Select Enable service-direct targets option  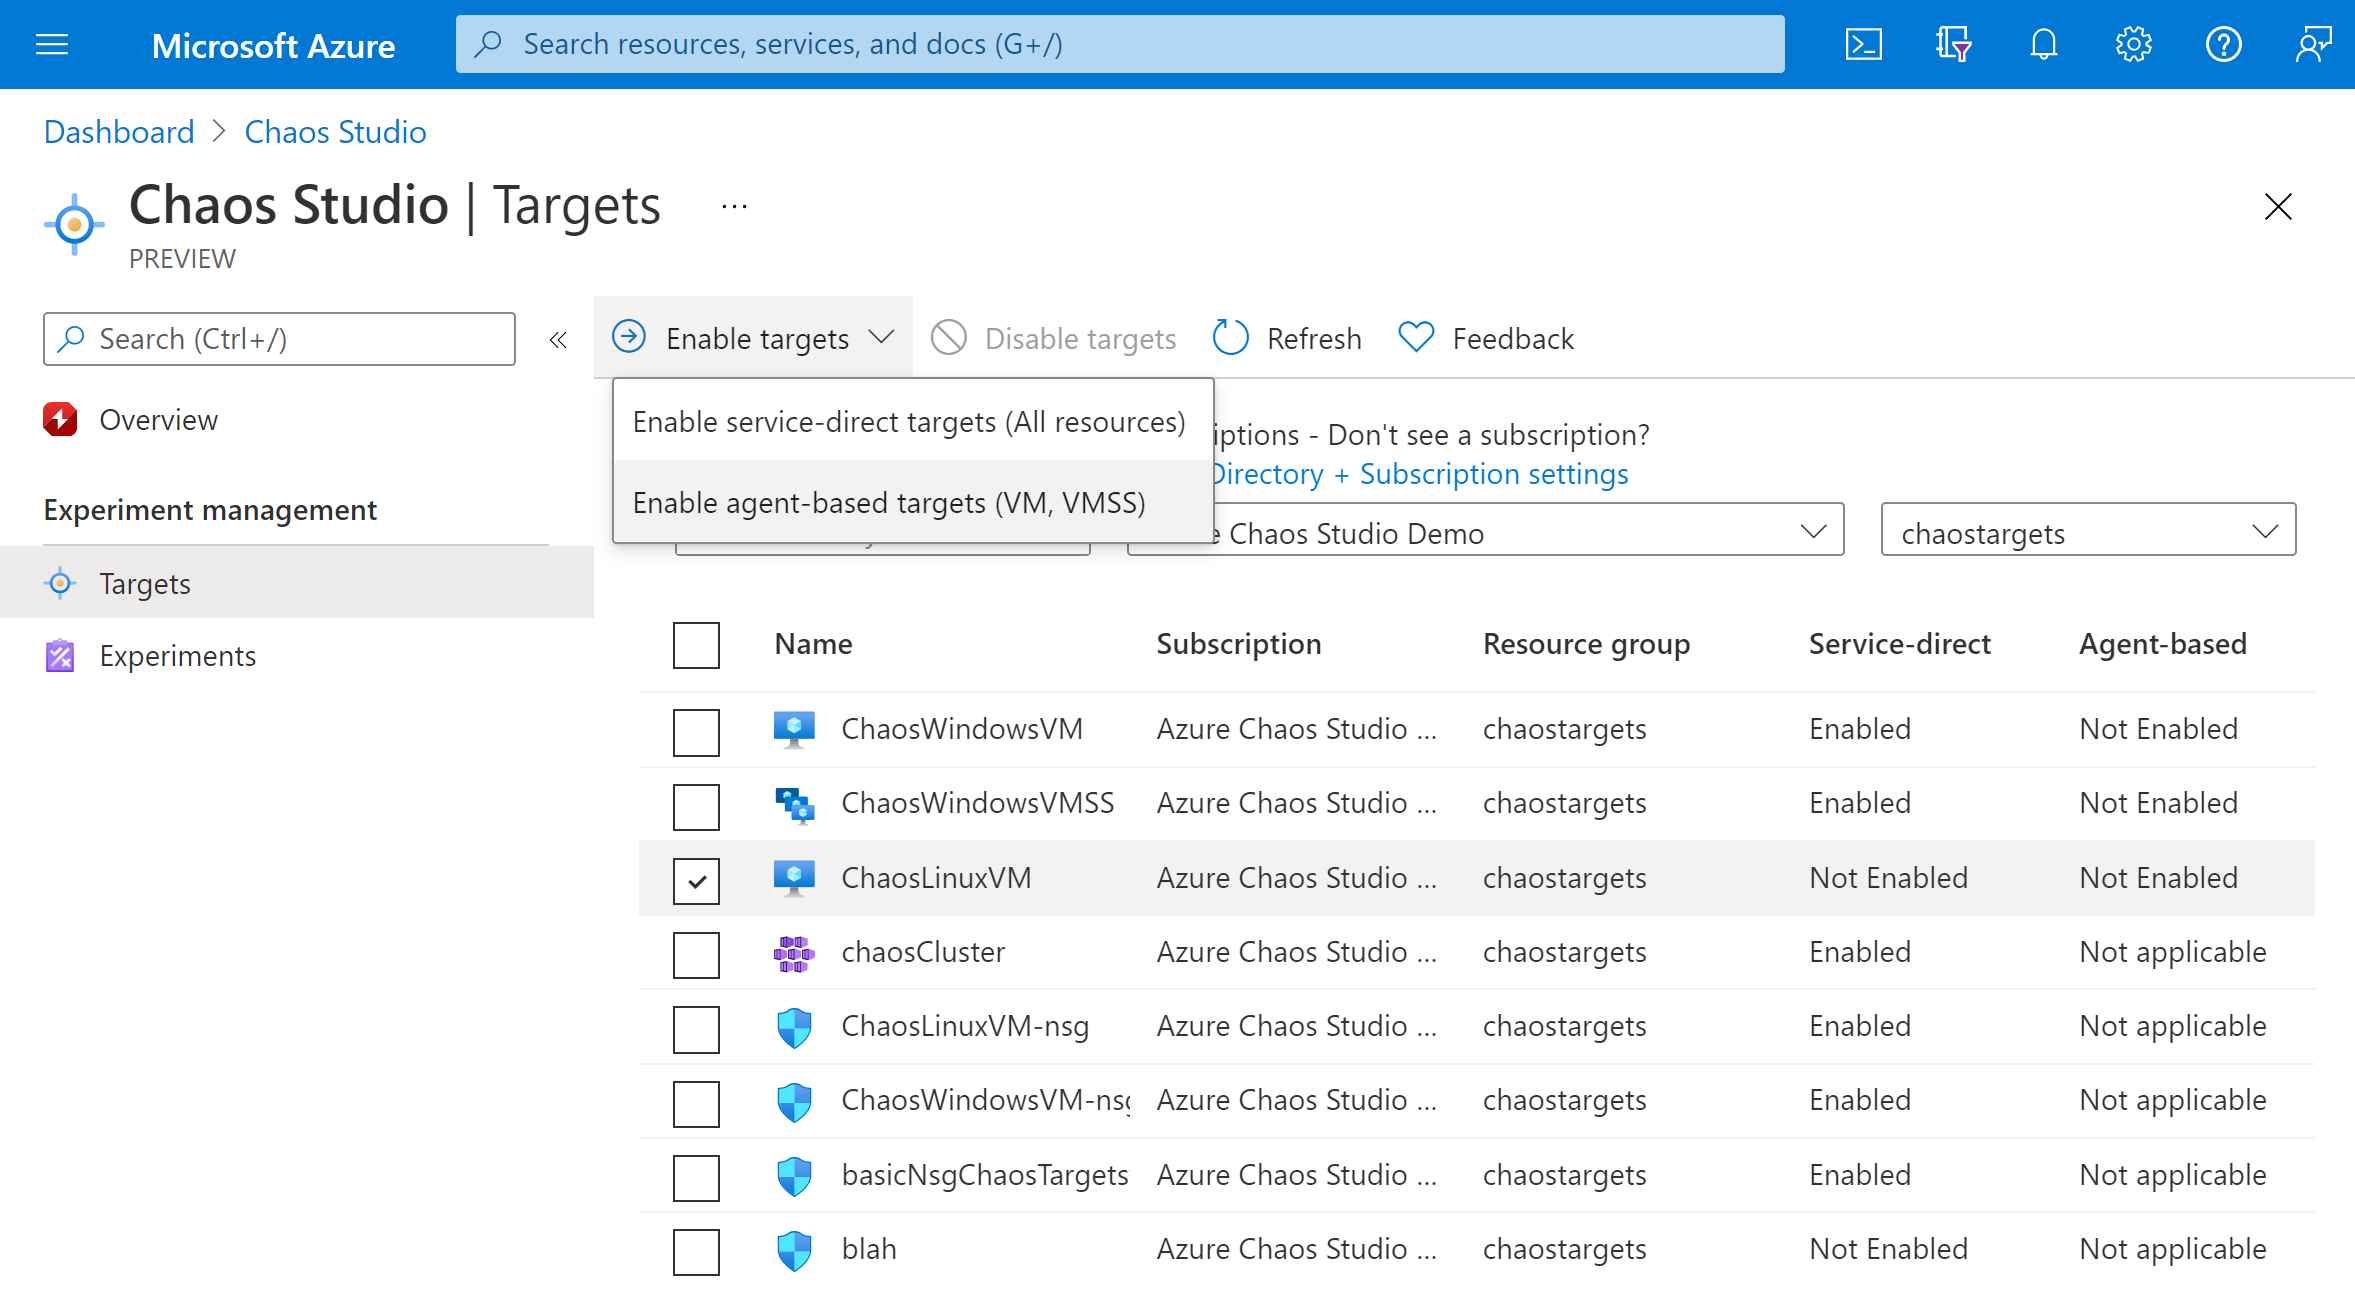point(905,420)
